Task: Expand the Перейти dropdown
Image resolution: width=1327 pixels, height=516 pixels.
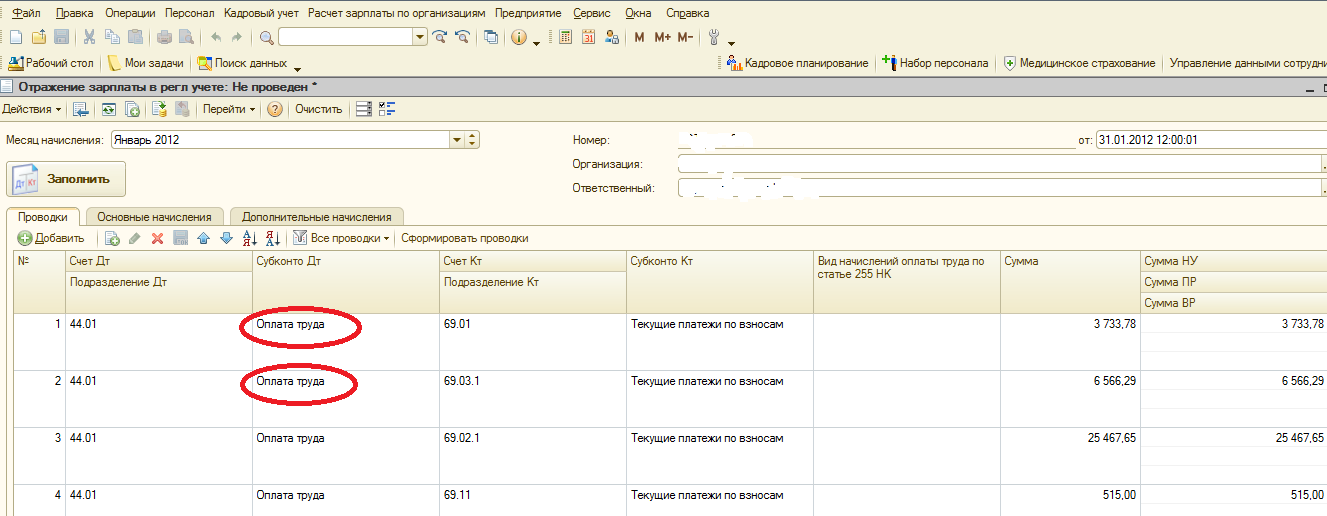Action: 229,109
